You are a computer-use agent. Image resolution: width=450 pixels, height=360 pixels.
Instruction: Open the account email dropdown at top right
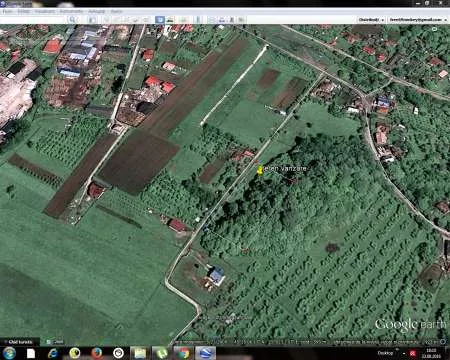[x=419, y=20]
